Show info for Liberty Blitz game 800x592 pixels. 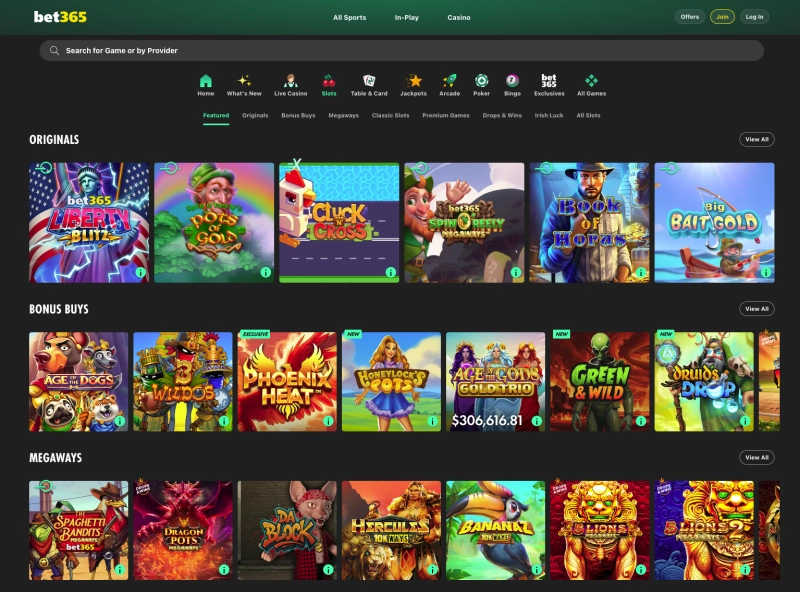click(x=140, y=273)
